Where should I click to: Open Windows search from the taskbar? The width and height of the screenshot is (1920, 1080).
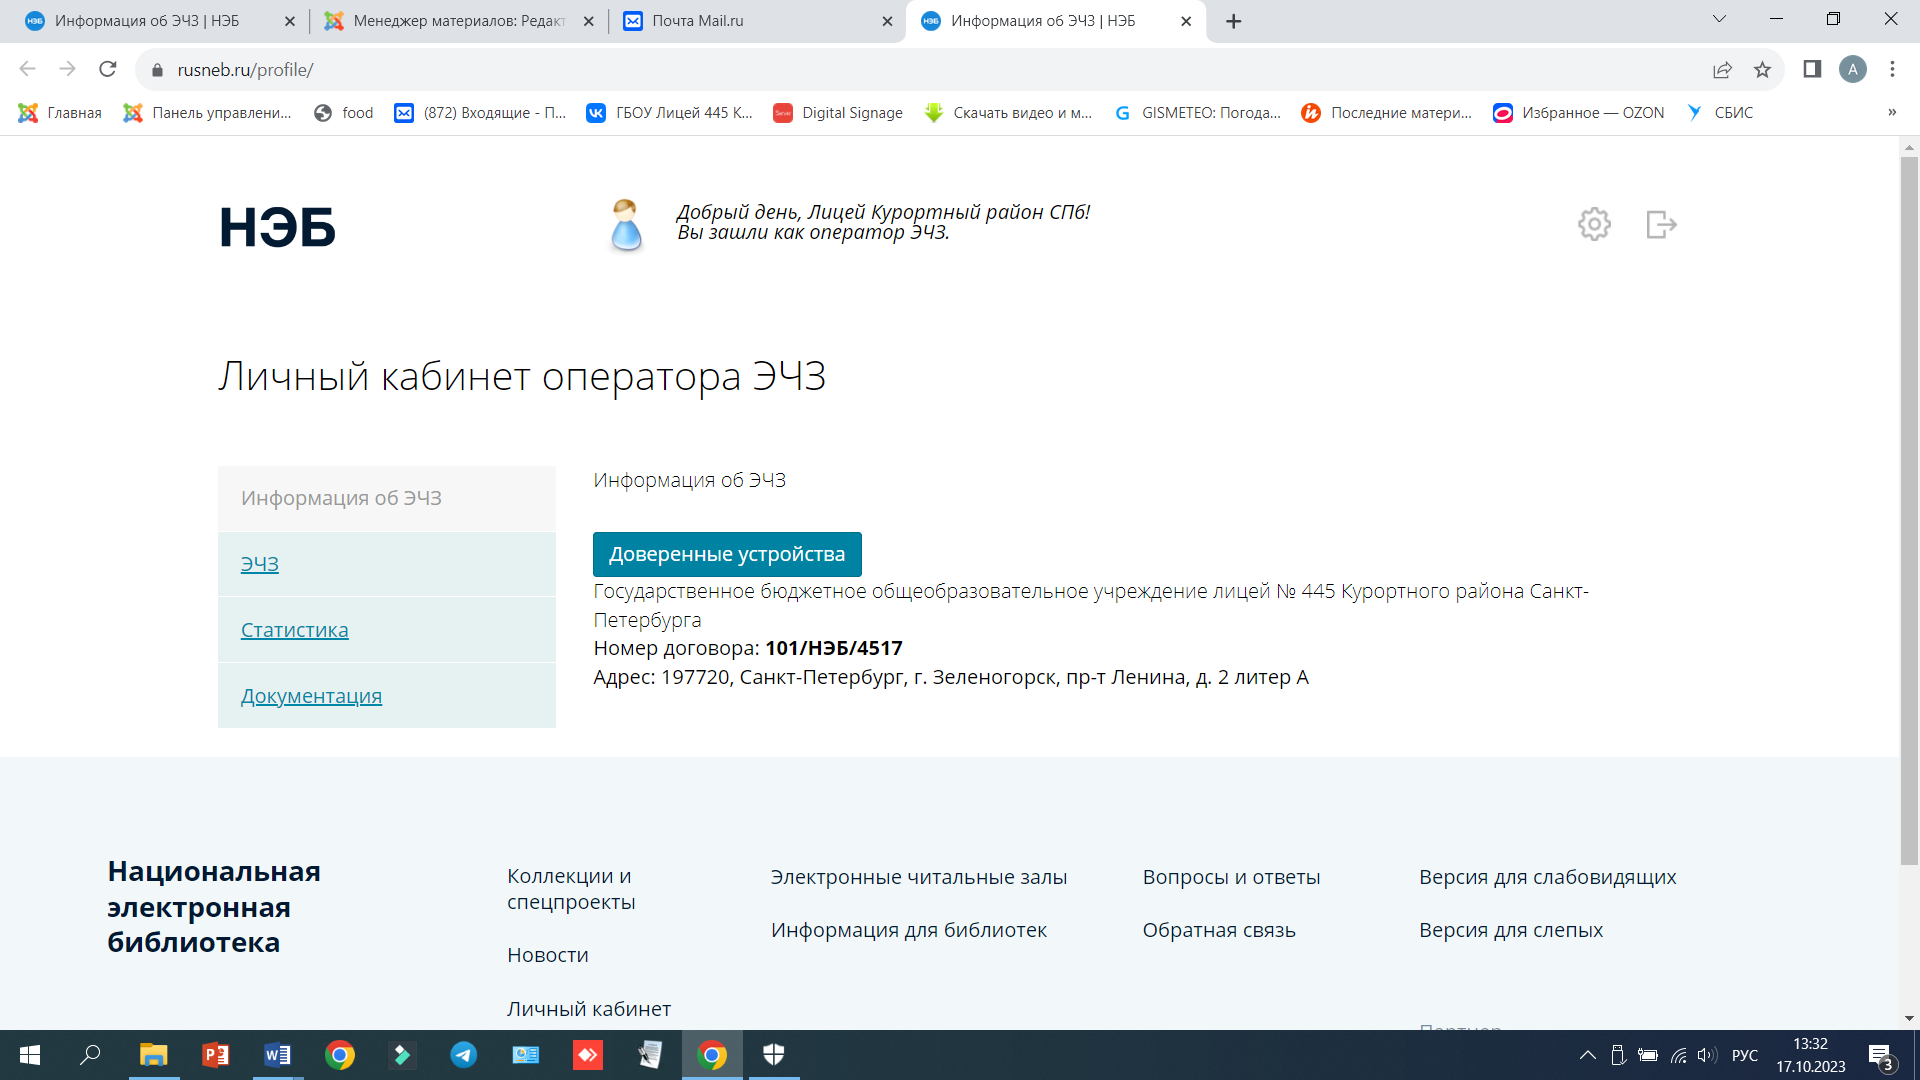click(90, 1055)
